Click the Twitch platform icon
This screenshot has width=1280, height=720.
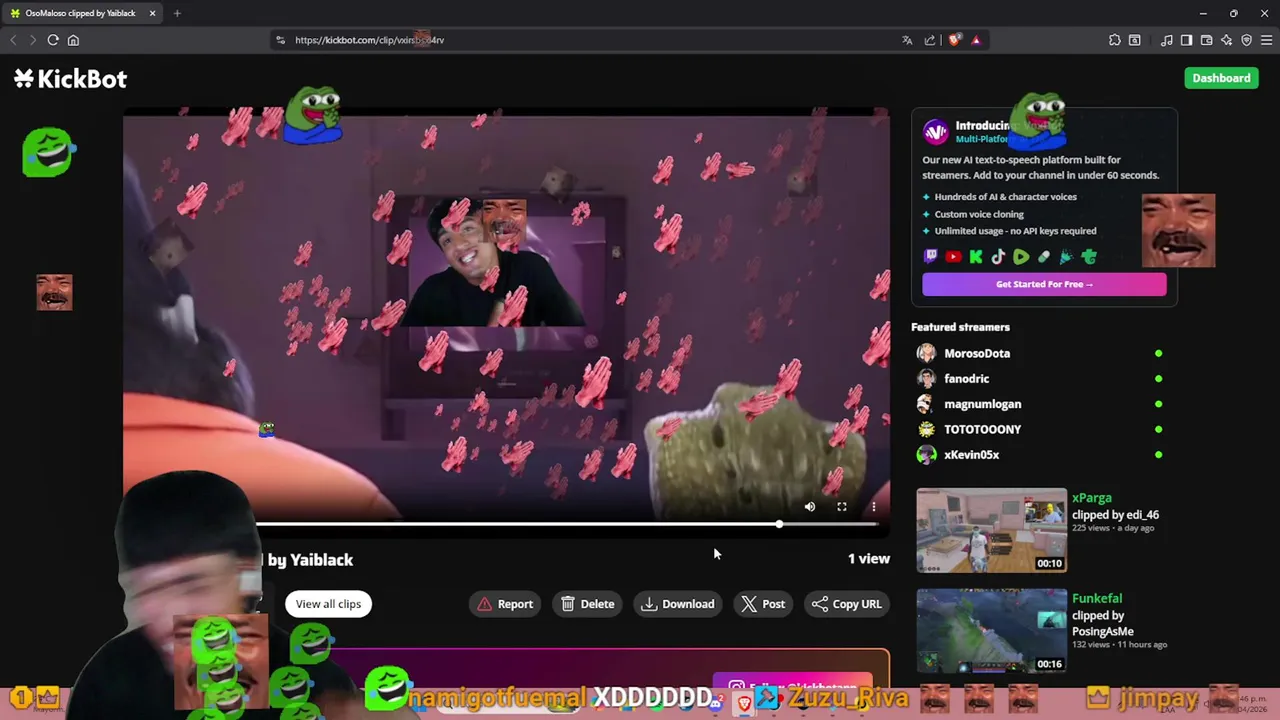[x=931, y=257]
